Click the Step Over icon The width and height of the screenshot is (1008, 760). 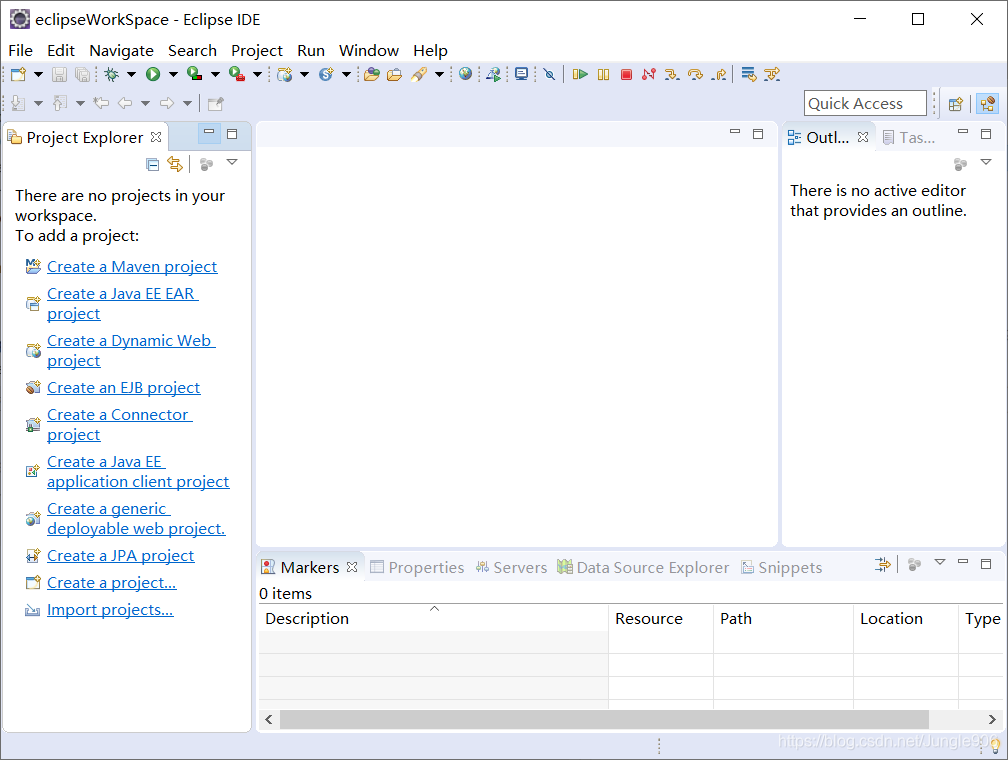(695, 75)
